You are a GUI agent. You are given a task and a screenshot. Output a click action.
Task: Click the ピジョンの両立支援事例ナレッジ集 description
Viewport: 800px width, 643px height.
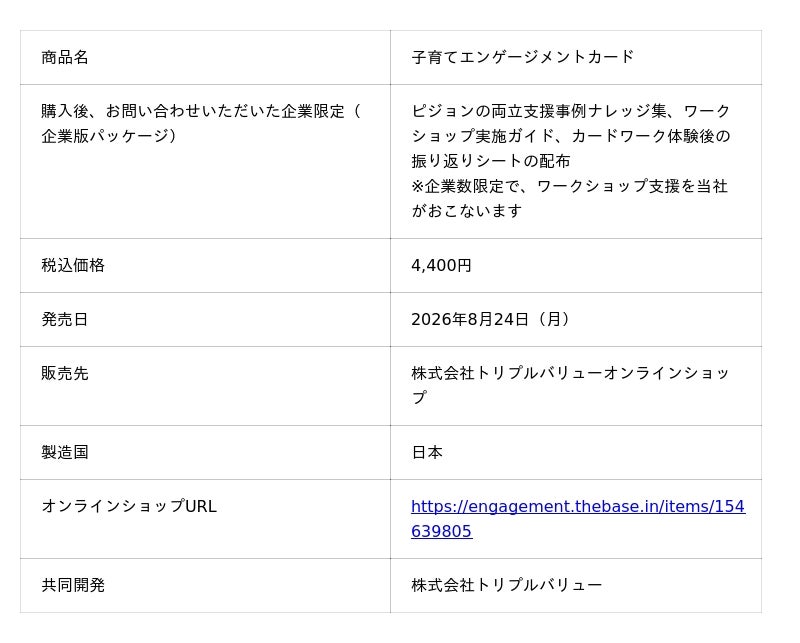(539, 111)
